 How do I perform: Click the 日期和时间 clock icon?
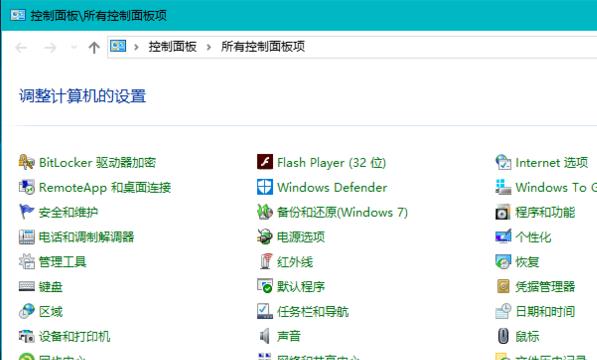503,311
